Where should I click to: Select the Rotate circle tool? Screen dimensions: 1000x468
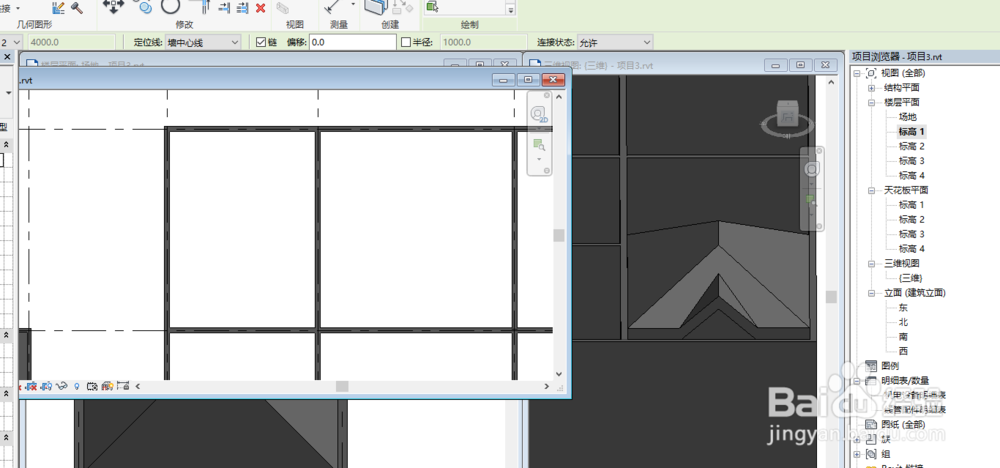pyautogui.click(x=170, y=6)
